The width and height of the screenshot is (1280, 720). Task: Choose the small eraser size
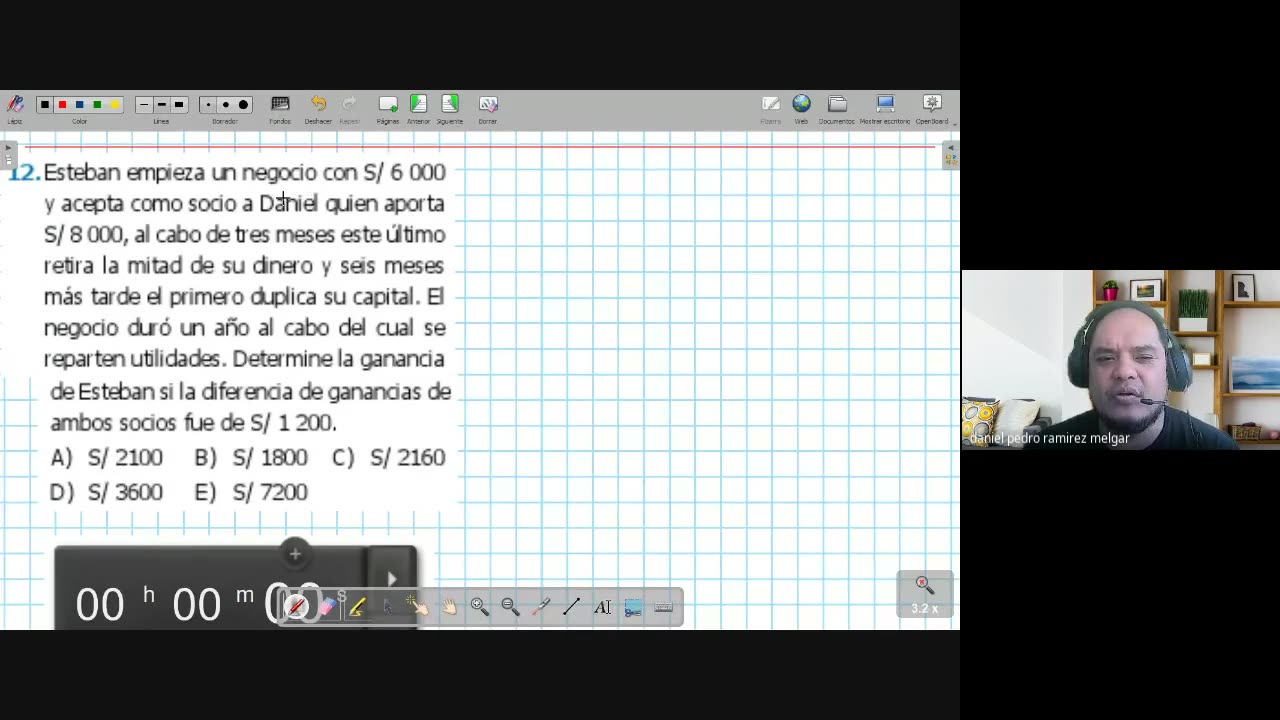(208, 104)
